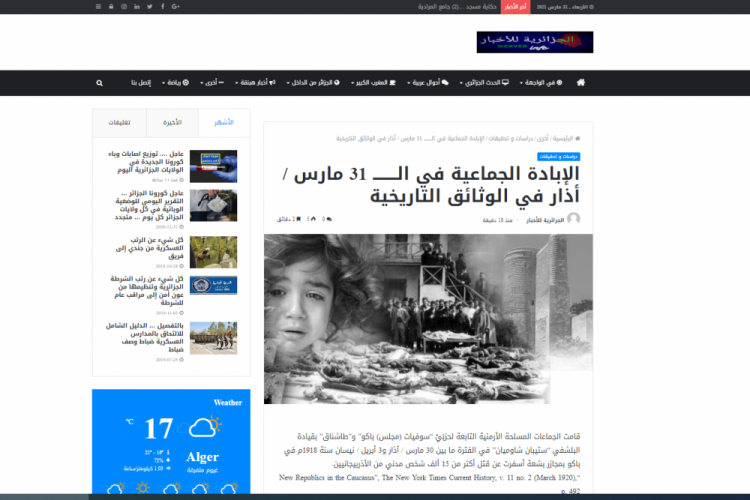Open the Instagram icon in the top bar
Viewport: 750px width, 500px height.
tap(124, 6)
